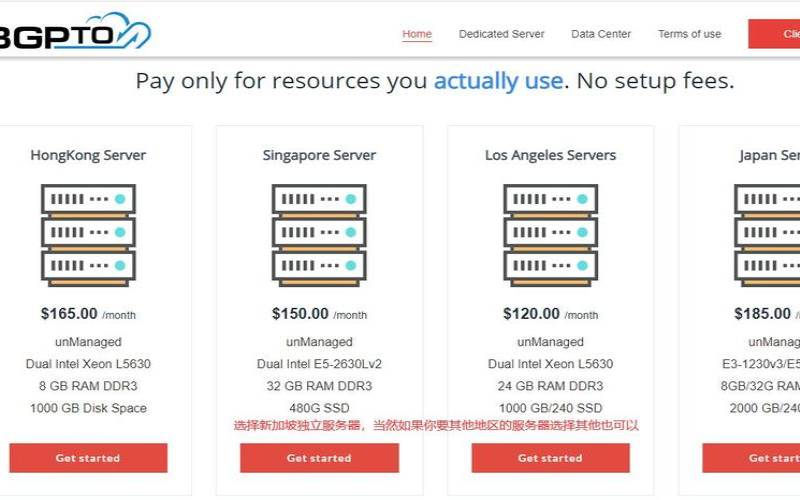Viewport: 800px width, 500px height.
Task: Click the red client button in header
Action: pyautogui.click(x=775, y=34)
